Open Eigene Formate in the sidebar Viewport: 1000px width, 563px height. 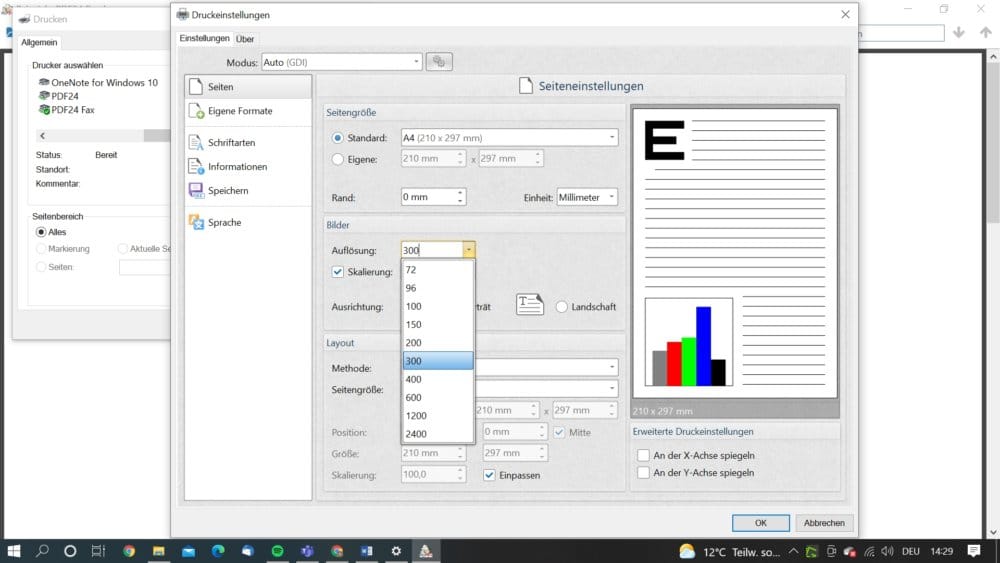(248, 111)
